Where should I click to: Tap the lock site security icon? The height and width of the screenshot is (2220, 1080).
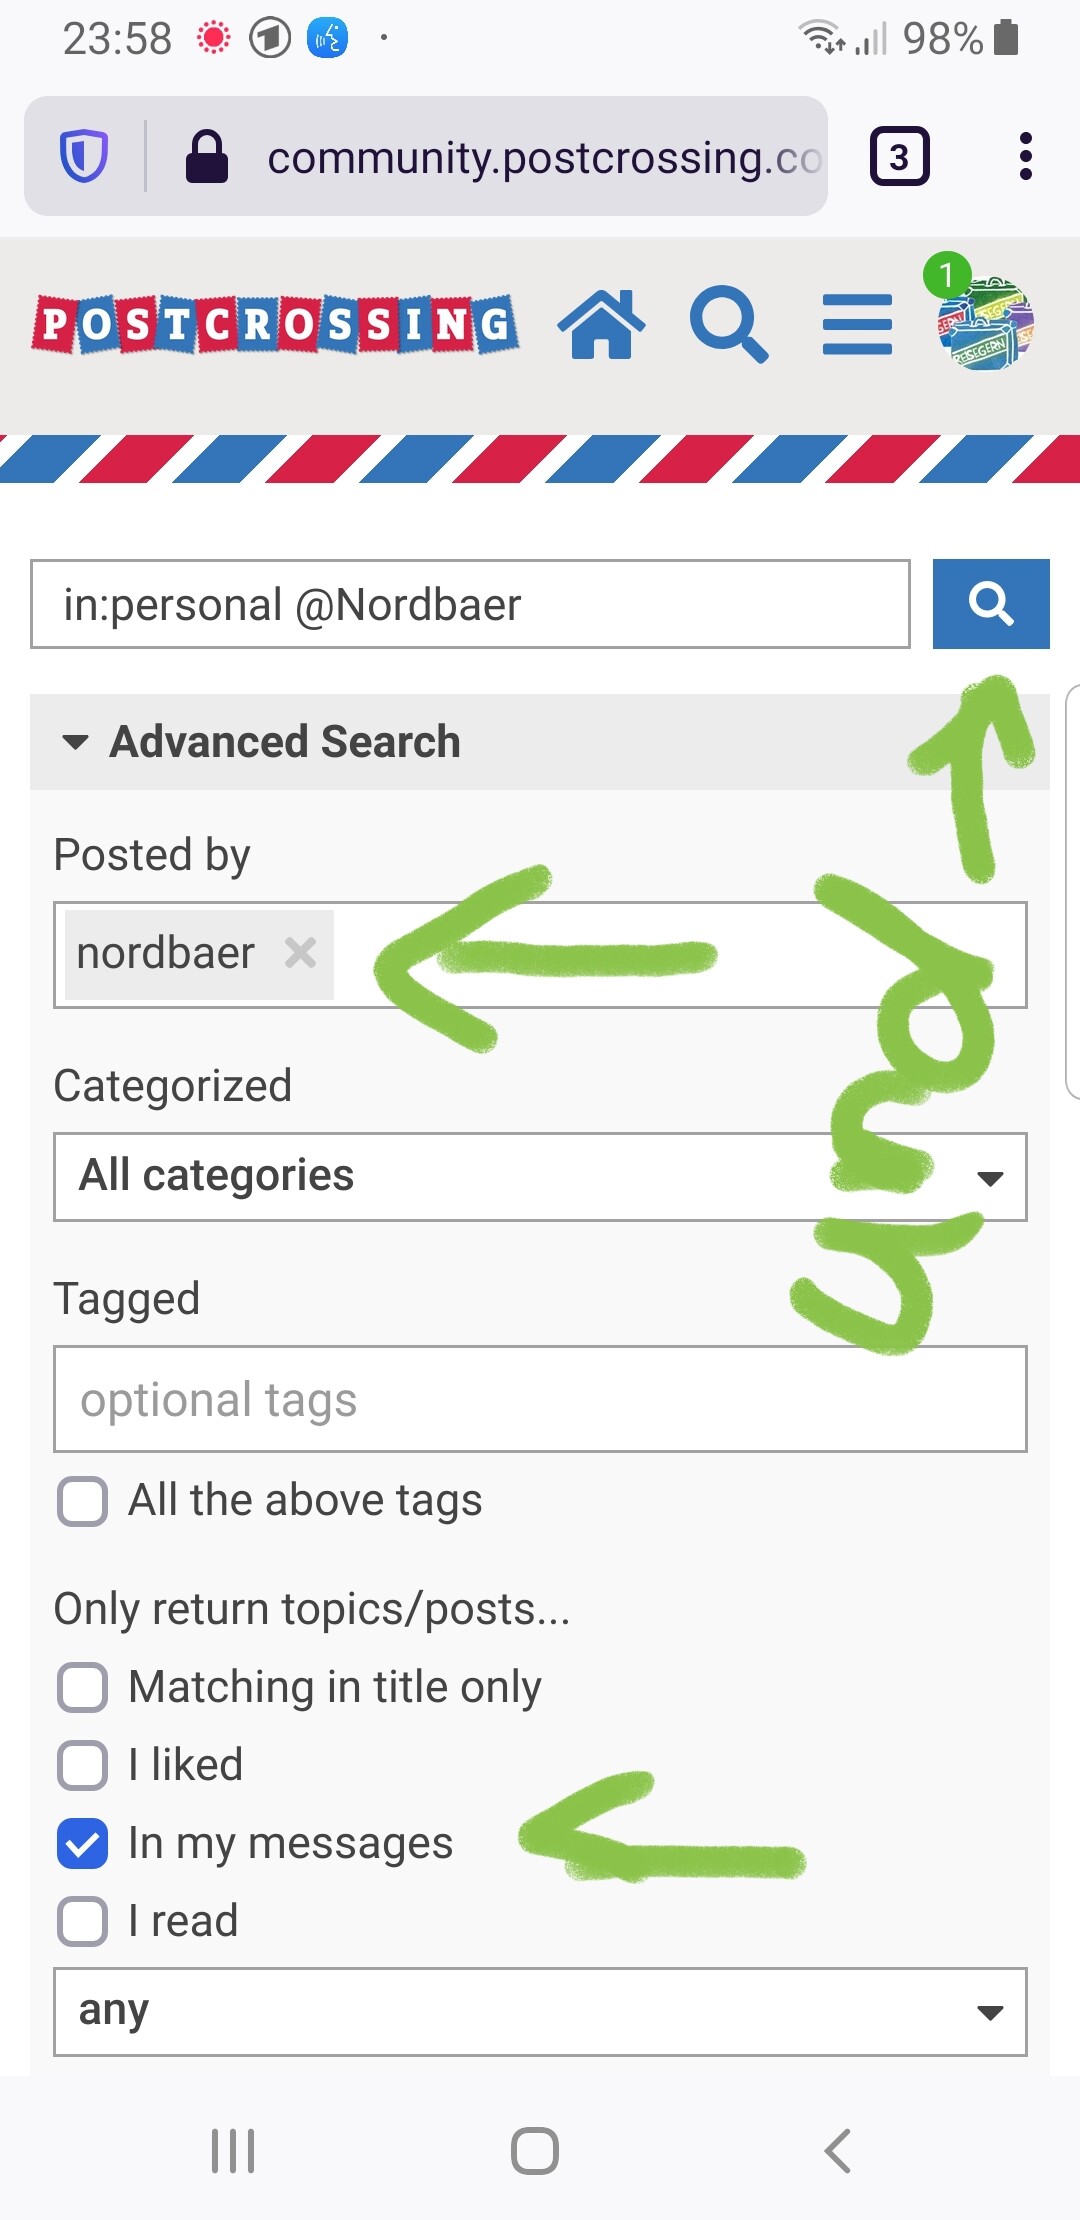[207, 157]
